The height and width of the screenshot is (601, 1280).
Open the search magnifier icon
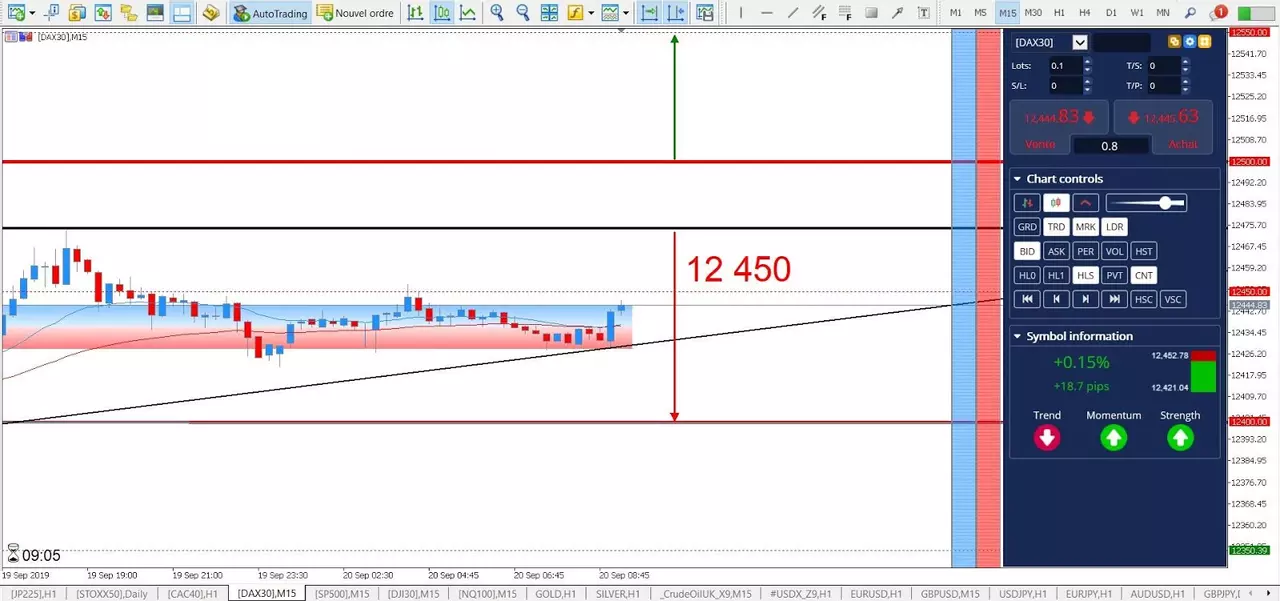point(1190,13)
